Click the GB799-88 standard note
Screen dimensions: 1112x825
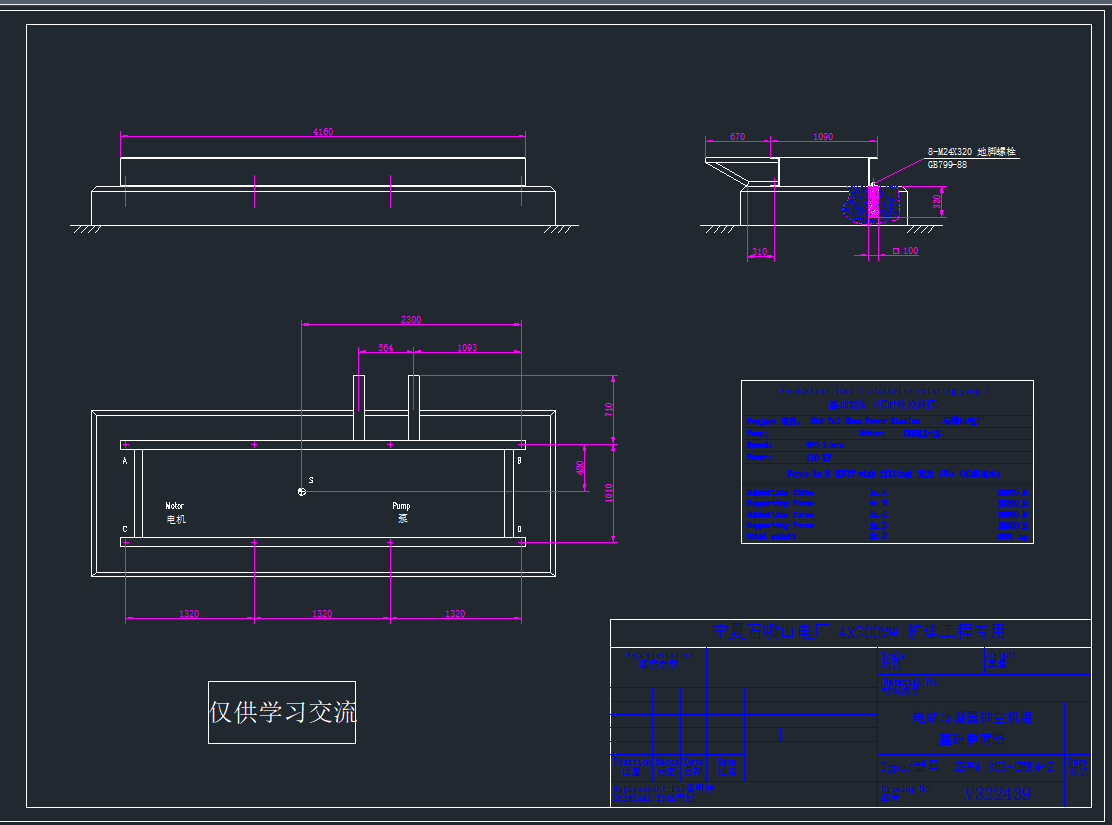click(946, 164)
